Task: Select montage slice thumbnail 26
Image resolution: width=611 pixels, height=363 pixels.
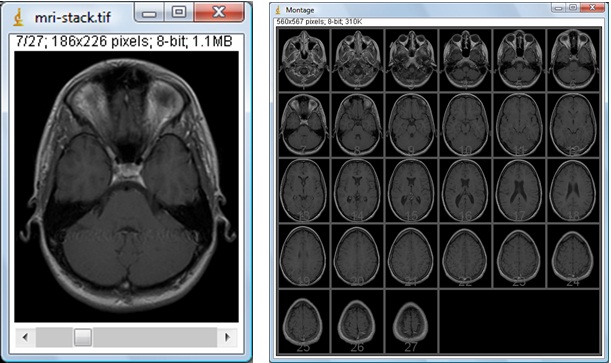Action: coord(358,321)
